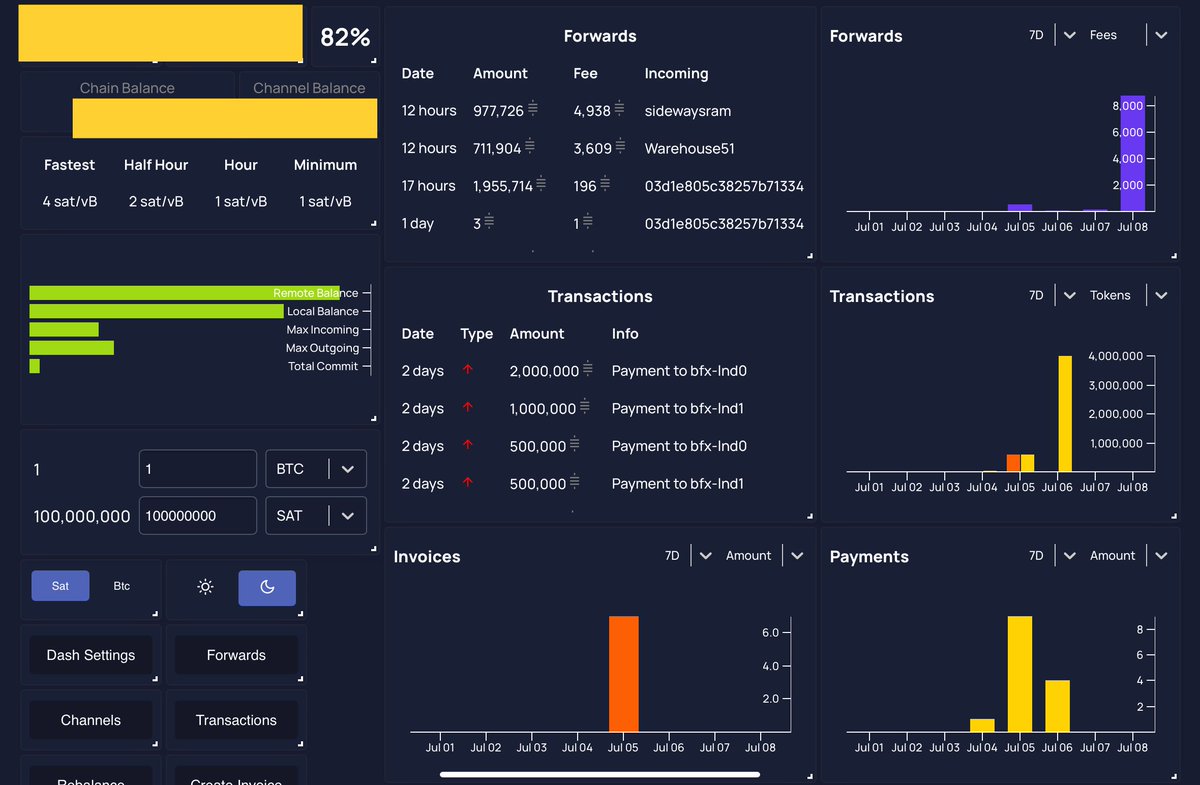
Task: Click resize corner of Invoices chart card
Action: point(811,777)
